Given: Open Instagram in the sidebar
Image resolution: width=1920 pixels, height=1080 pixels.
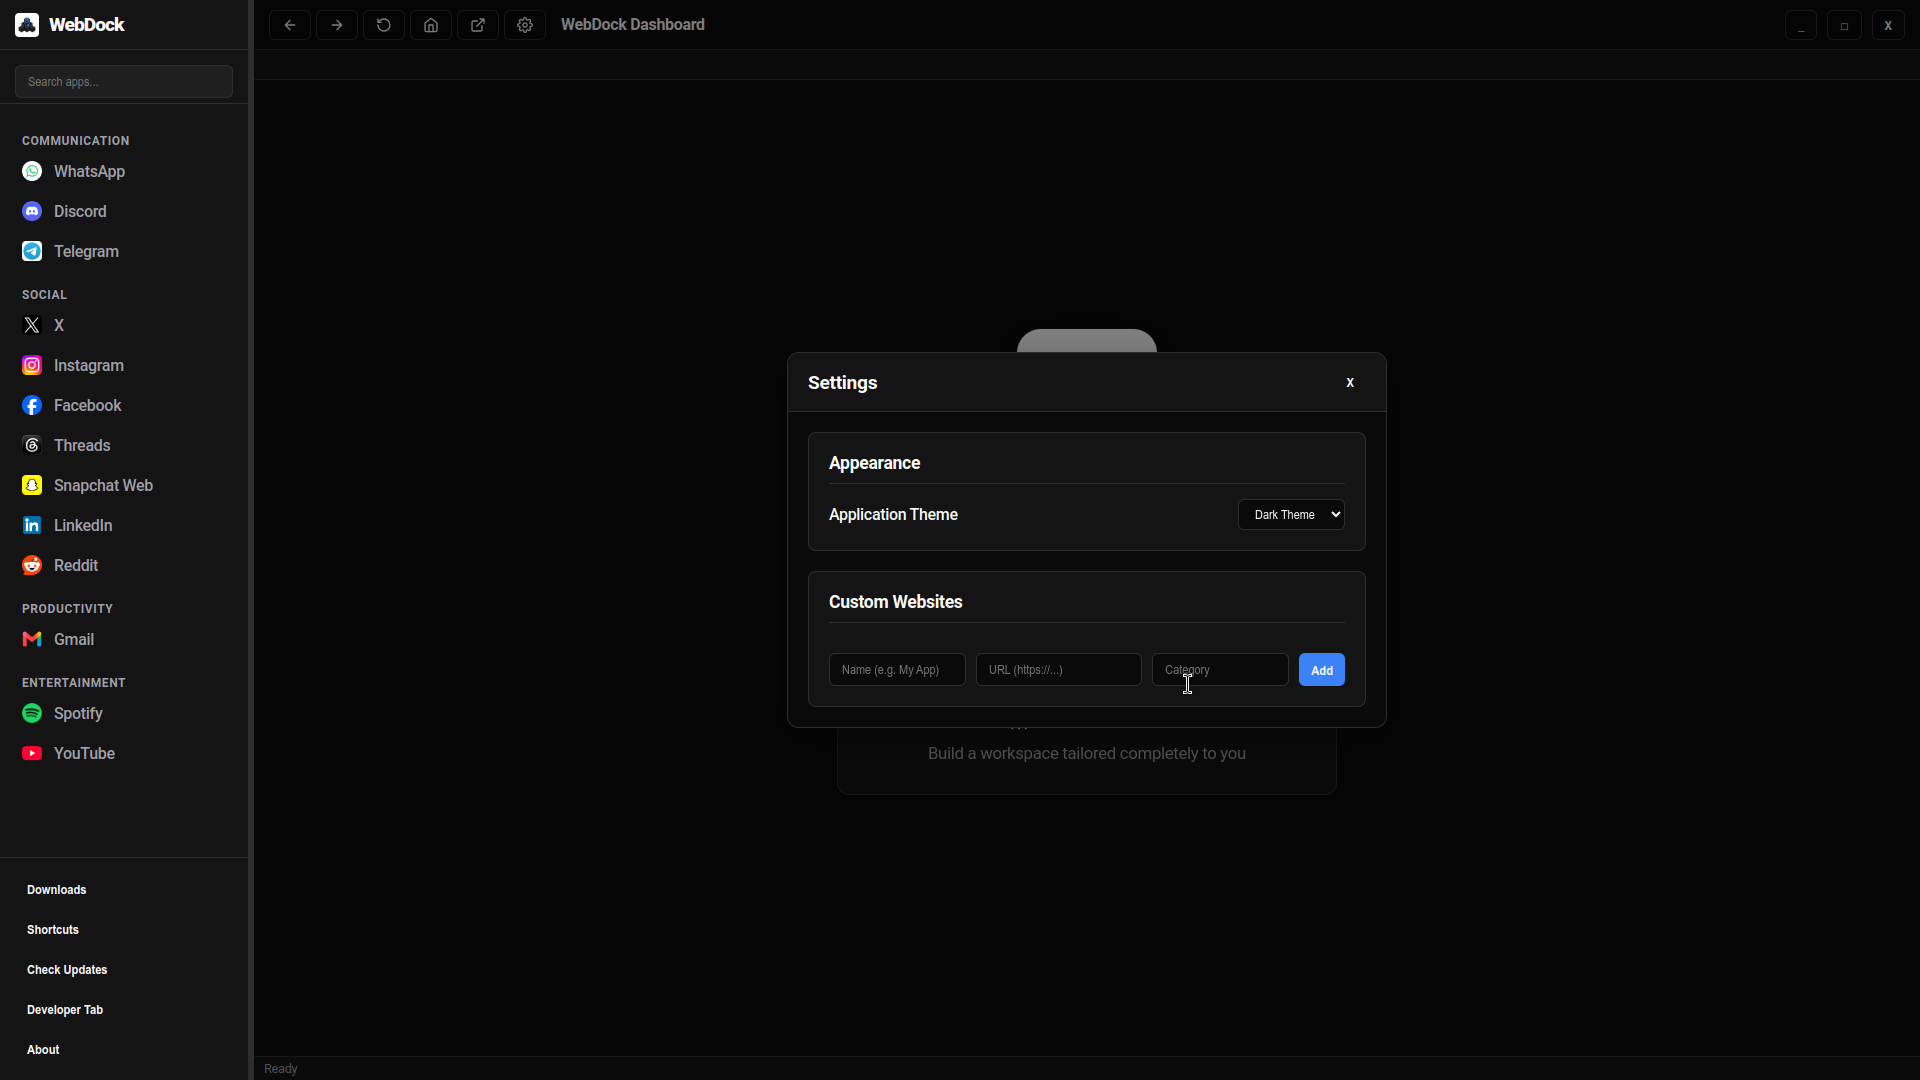Looking at the screenshot, I should tap(124, 366).
